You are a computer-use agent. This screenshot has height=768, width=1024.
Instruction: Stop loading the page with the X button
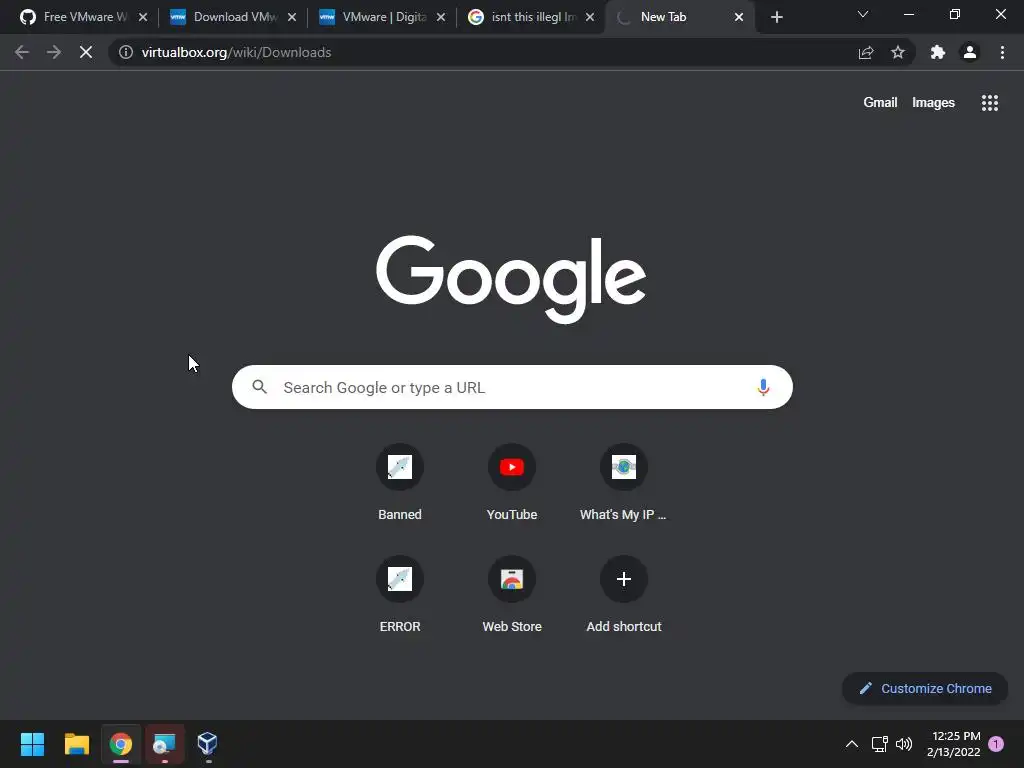tap(86, 52)
